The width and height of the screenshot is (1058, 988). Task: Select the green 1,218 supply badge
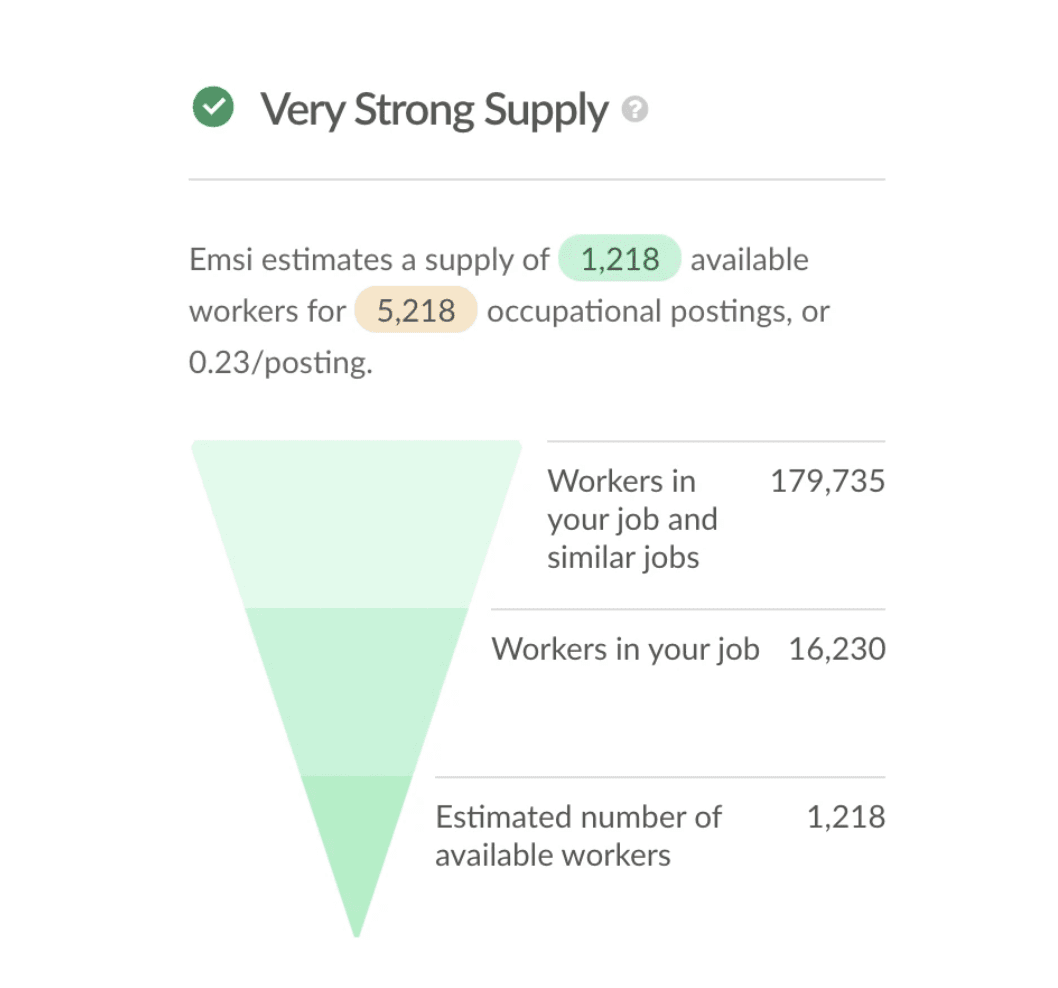619,258
